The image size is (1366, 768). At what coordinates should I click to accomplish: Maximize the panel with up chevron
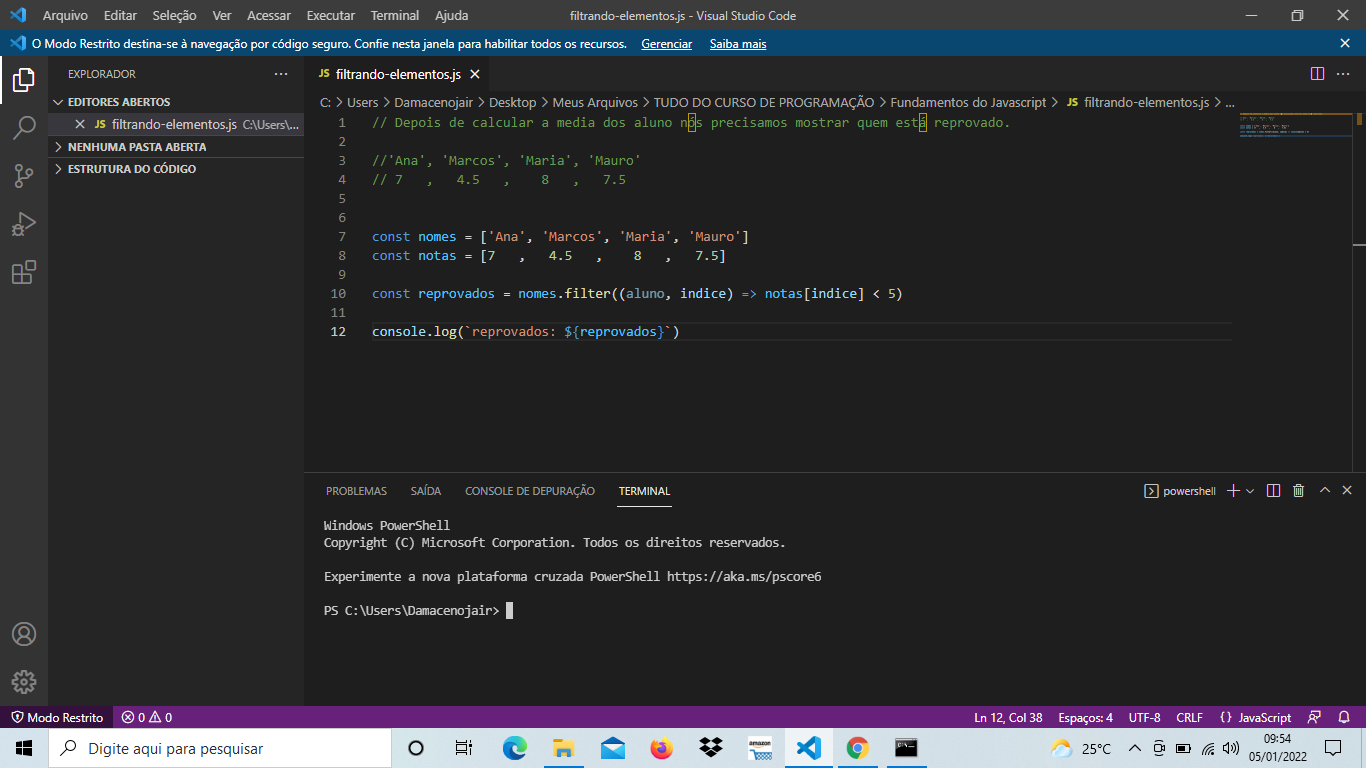click(x=1324, y=491)
